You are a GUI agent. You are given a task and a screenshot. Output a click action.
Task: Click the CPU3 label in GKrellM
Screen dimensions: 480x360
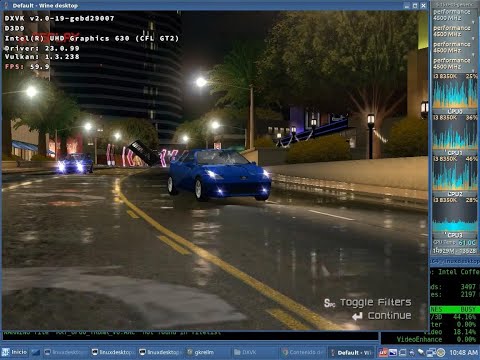click(x=455, y=235)
